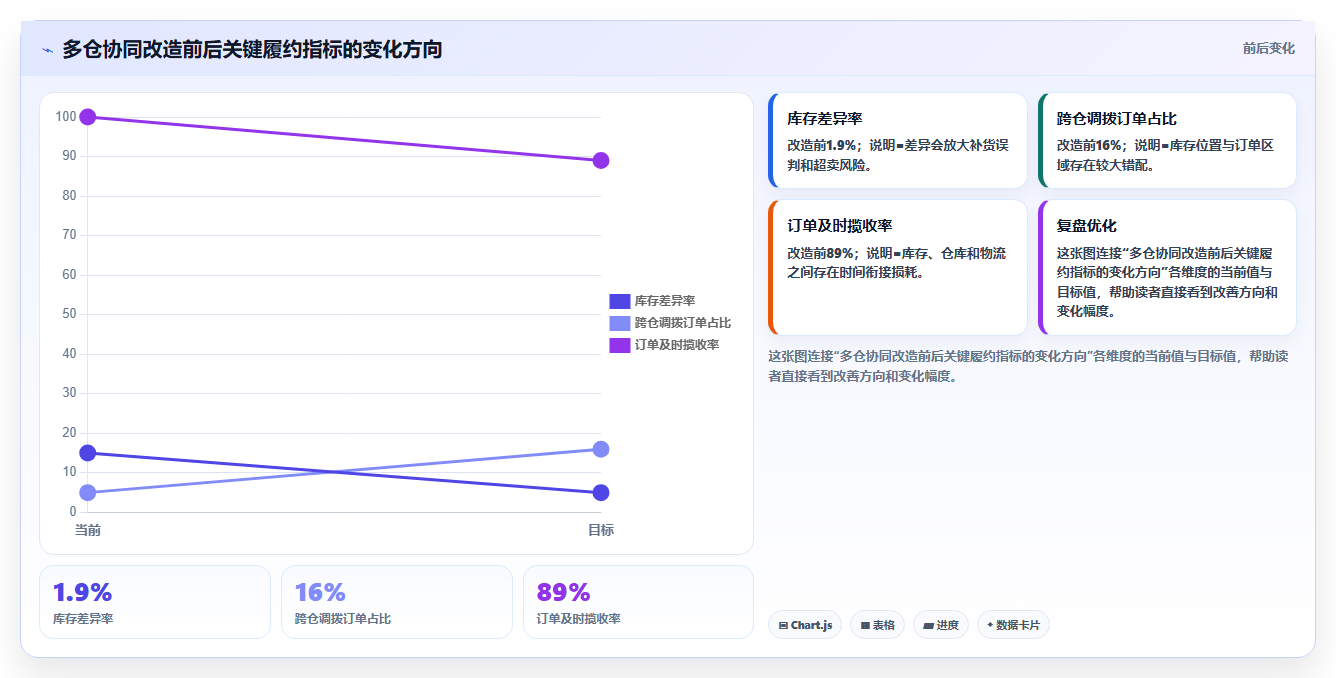Image resolution: width=1336 pixels, height=678 pixels.
Task: Open the 库存差异率 description card heading
Action: [x=825, y=118]
